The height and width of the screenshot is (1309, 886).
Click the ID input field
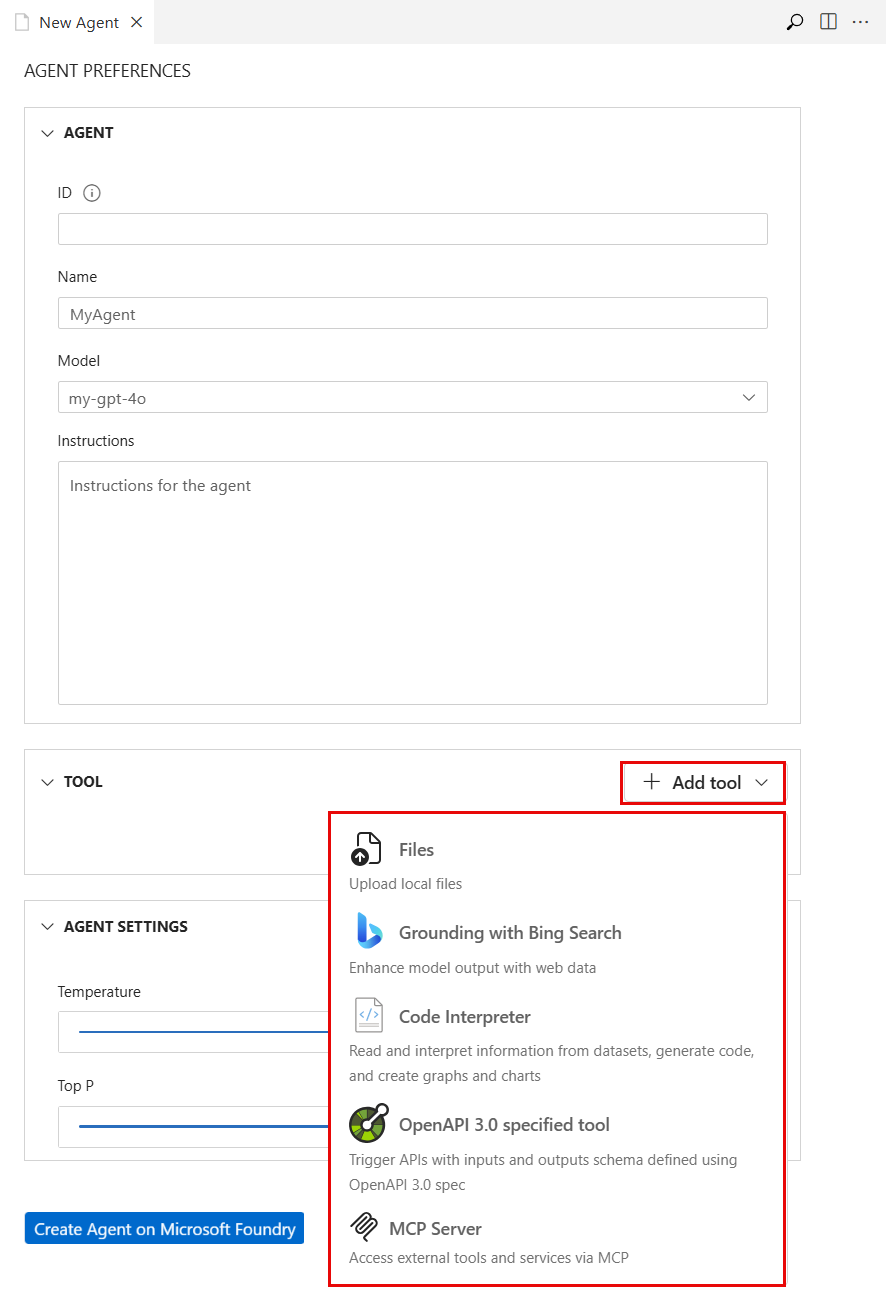412,229
